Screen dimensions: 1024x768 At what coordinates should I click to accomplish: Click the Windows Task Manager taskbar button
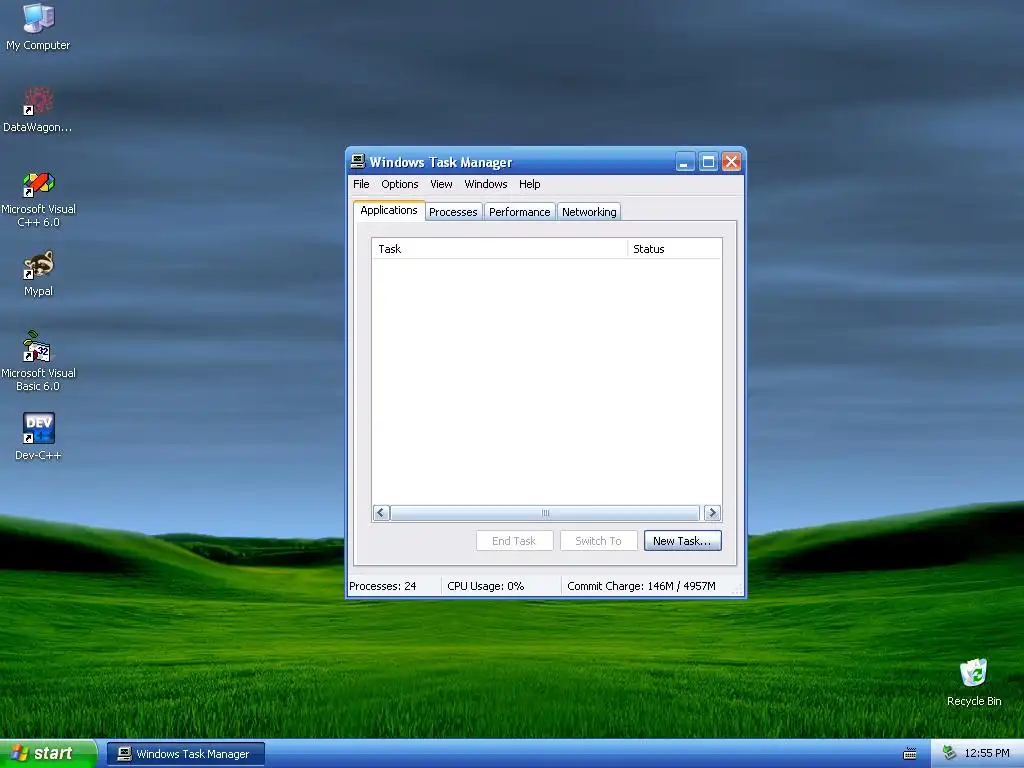[186, 754]
